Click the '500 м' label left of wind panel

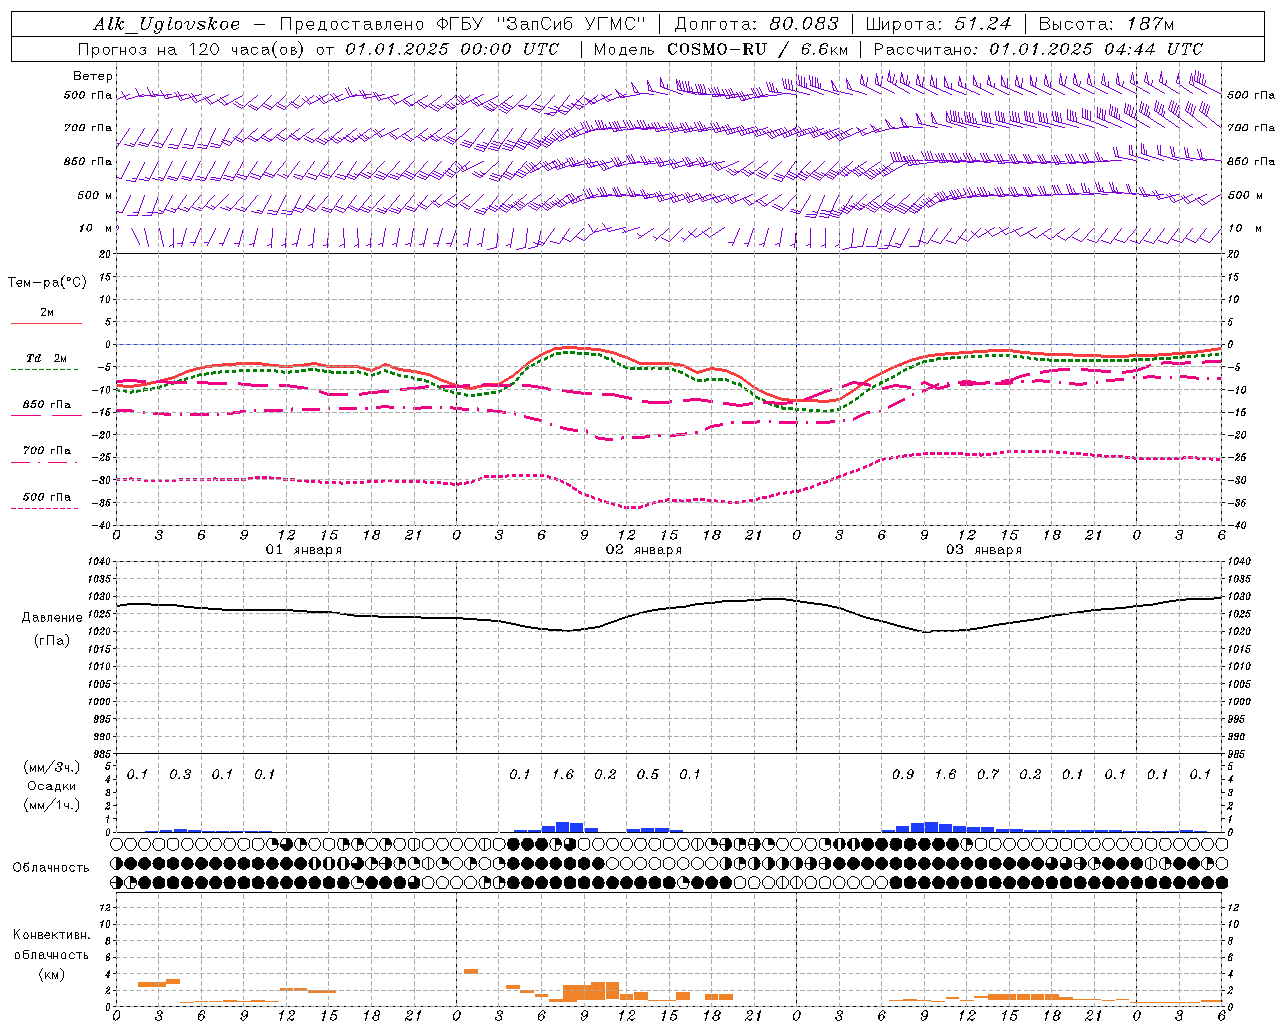pos(95,195)
